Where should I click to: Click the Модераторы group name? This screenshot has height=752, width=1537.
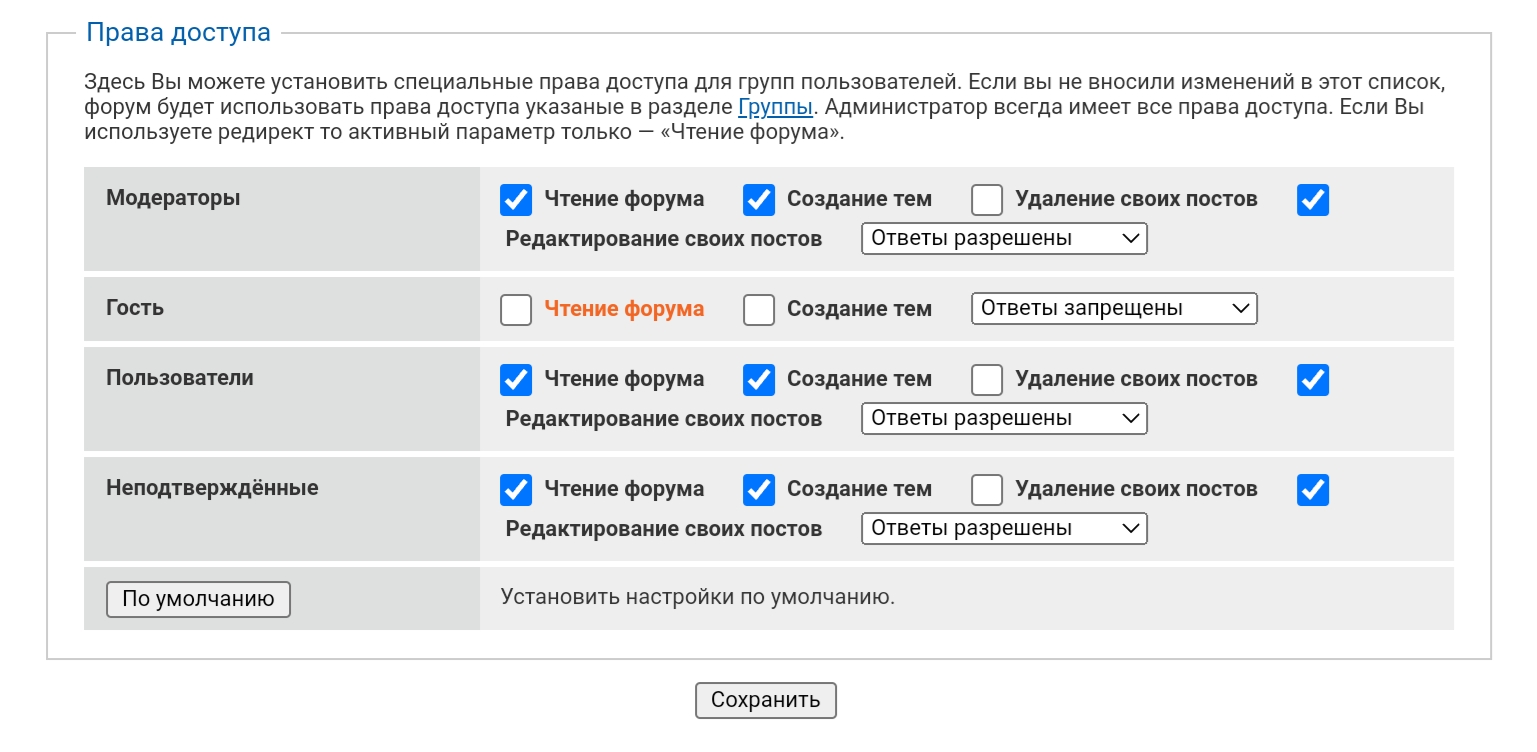pyautogui.click(x=173, y=198)
